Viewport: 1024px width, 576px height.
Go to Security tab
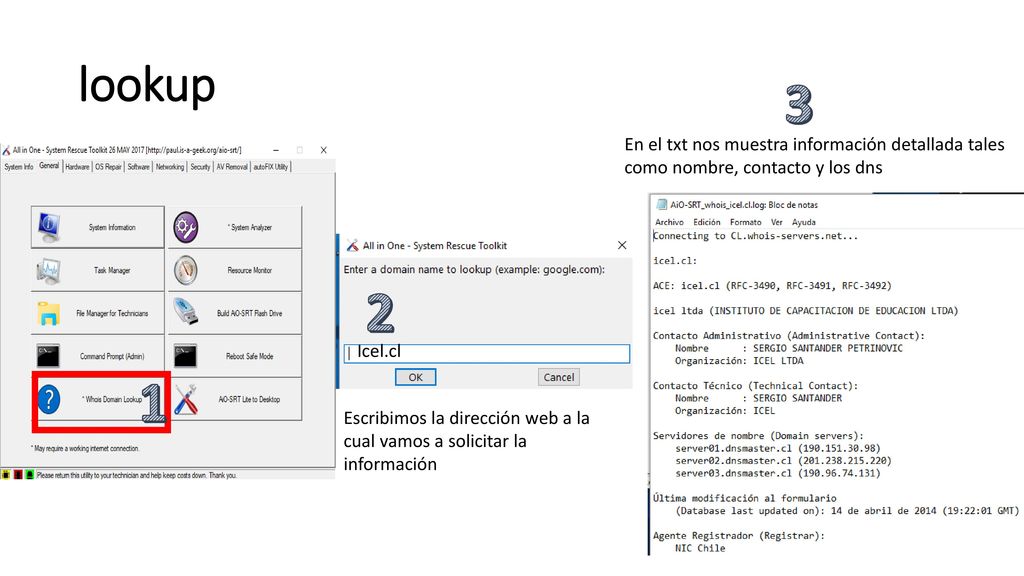tap(200, 167)
